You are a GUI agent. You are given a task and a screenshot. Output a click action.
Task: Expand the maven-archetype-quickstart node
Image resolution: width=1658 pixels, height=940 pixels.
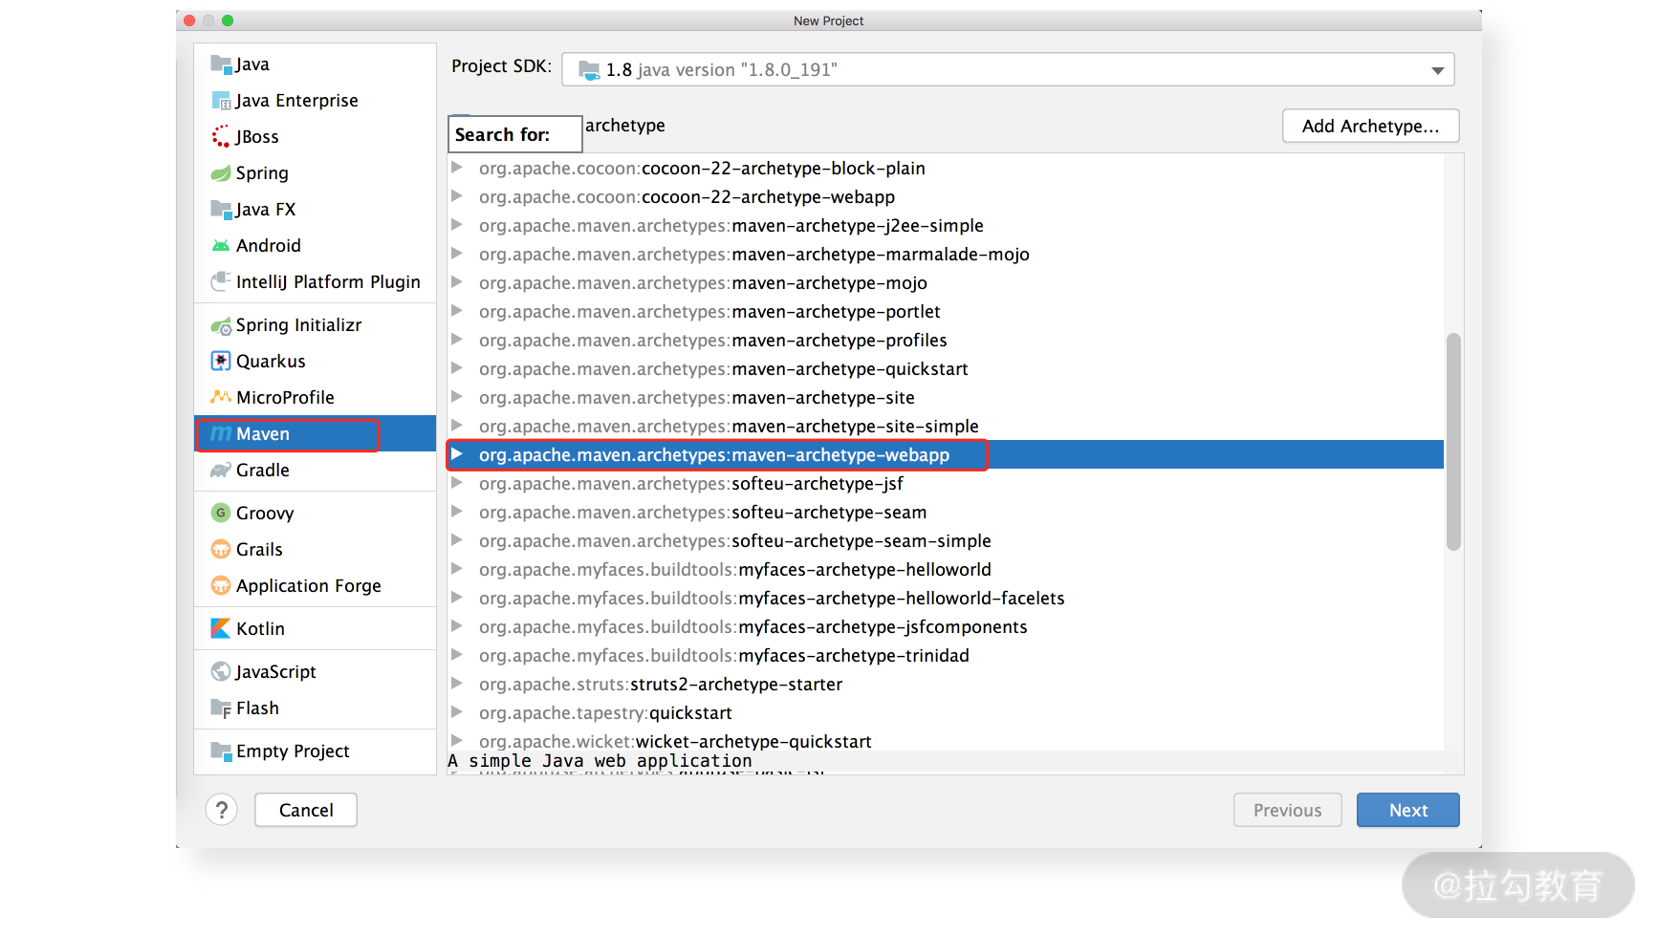[x=457, y=369]
